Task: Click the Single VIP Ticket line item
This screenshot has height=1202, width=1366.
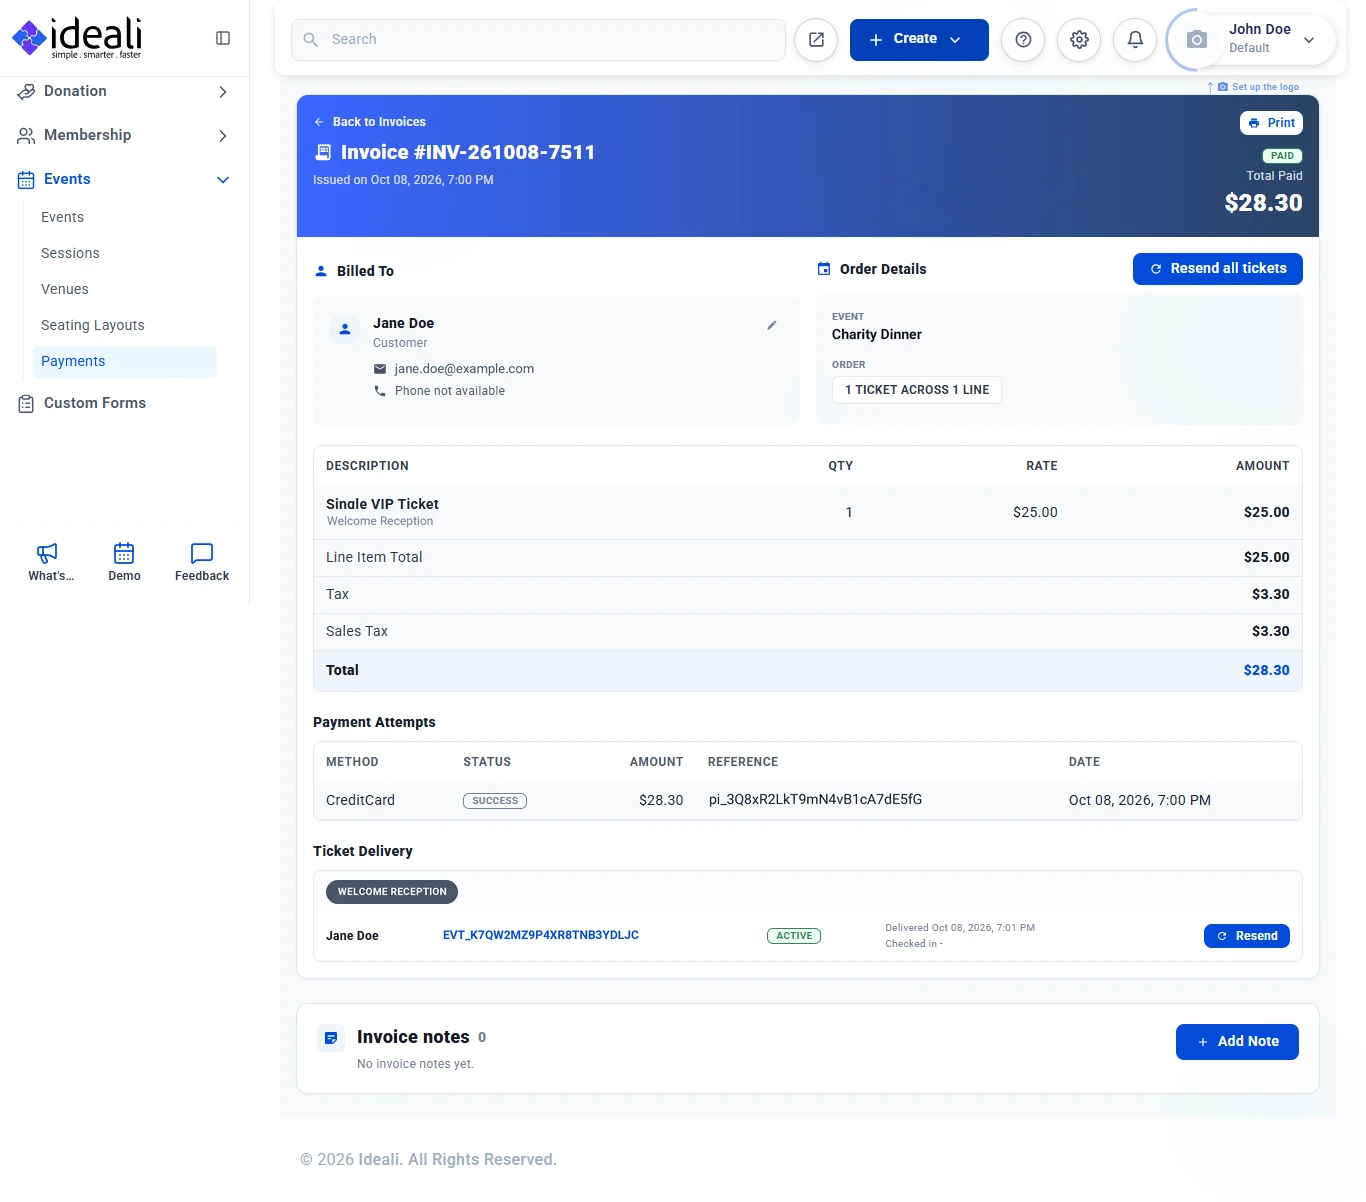Action: point(382,504)
